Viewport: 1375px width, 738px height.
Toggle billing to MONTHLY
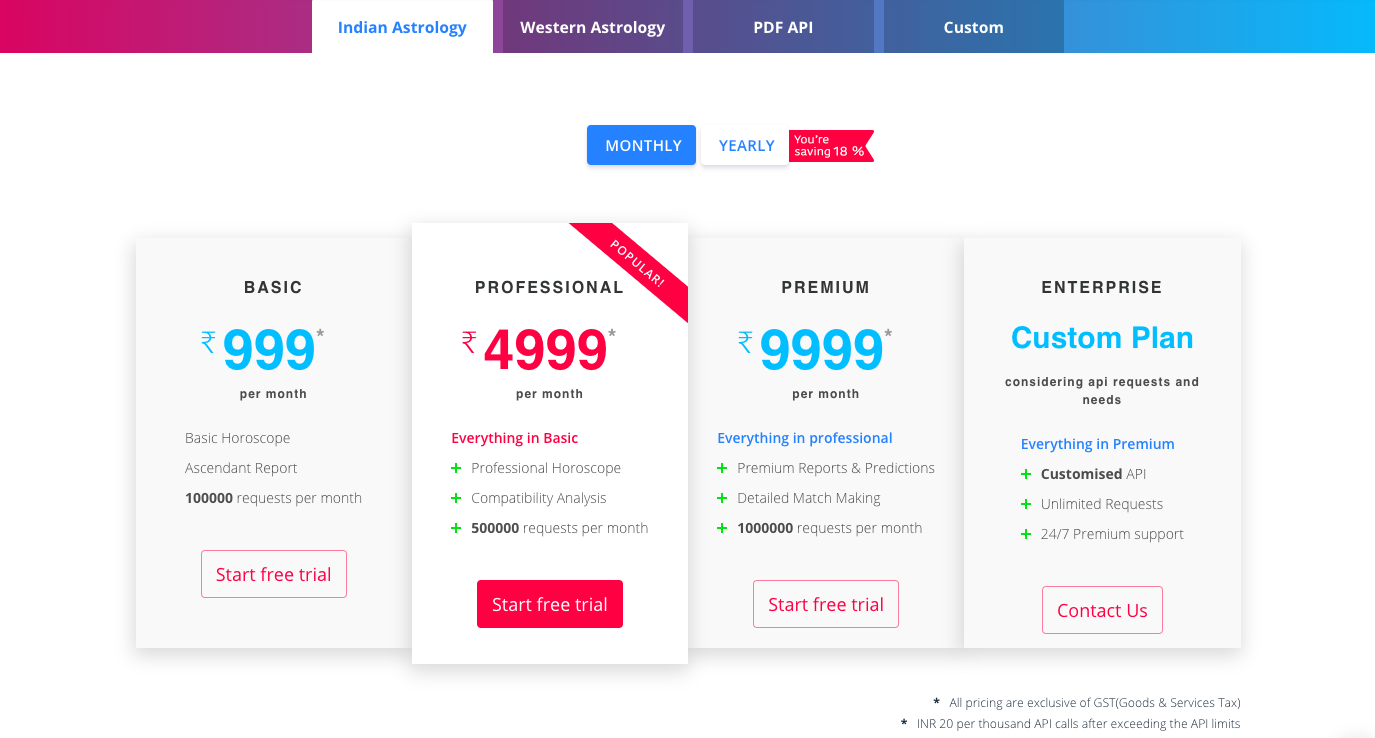pyautogui.click(x=641, y=145)
